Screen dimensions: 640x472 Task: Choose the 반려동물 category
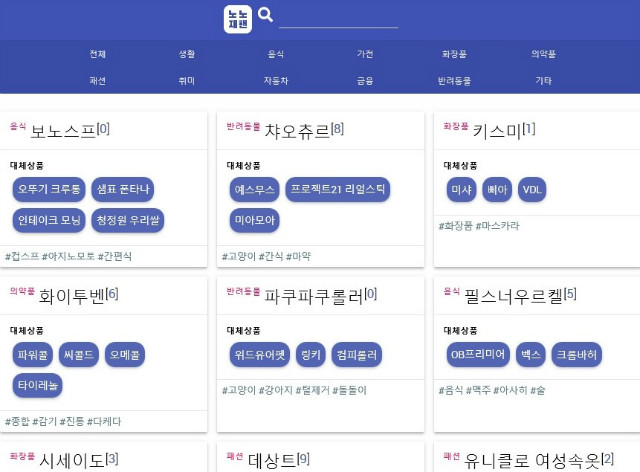pos(454,81)
